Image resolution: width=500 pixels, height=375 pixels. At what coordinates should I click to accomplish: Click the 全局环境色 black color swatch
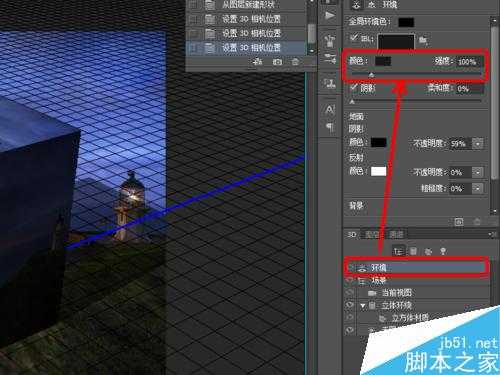[406, 22]
